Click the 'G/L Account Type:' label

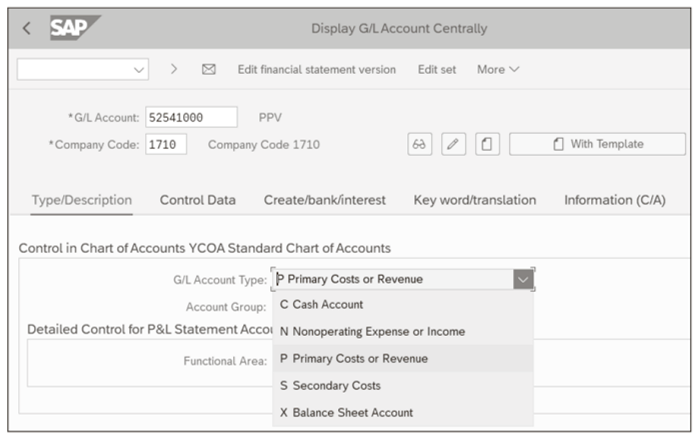220,280
